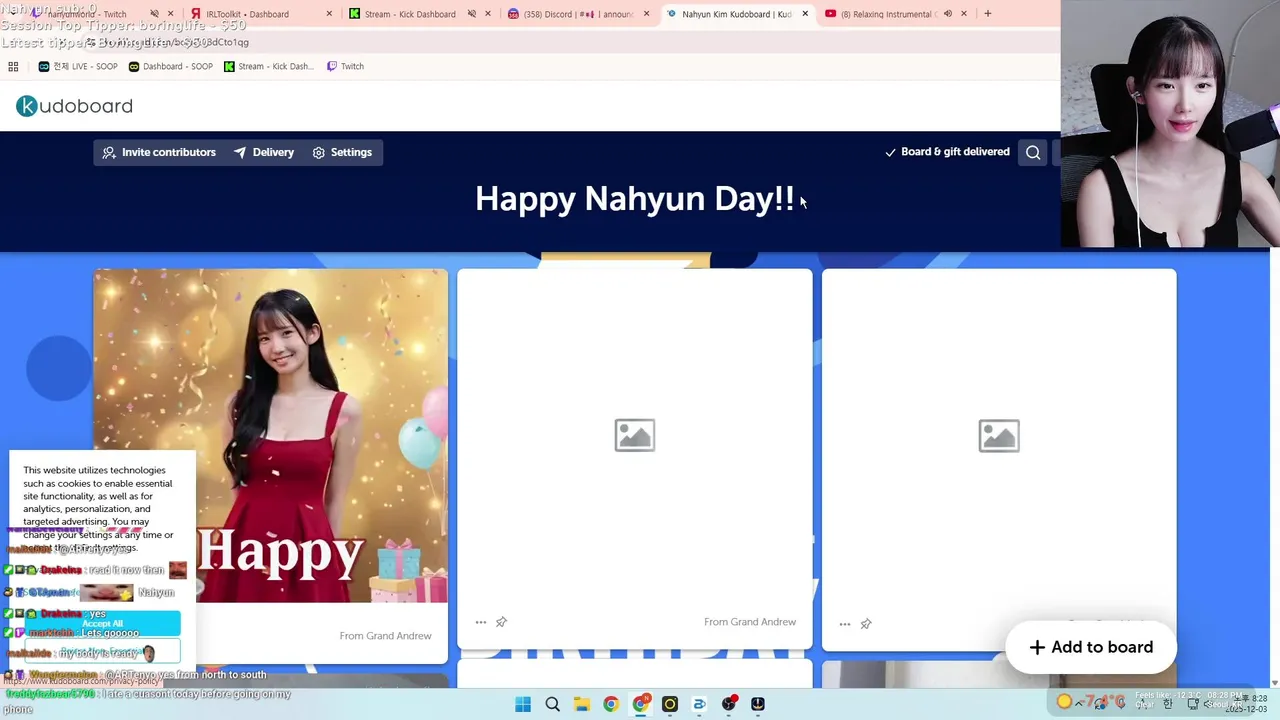Click Add to board button

click(1091, 647)
